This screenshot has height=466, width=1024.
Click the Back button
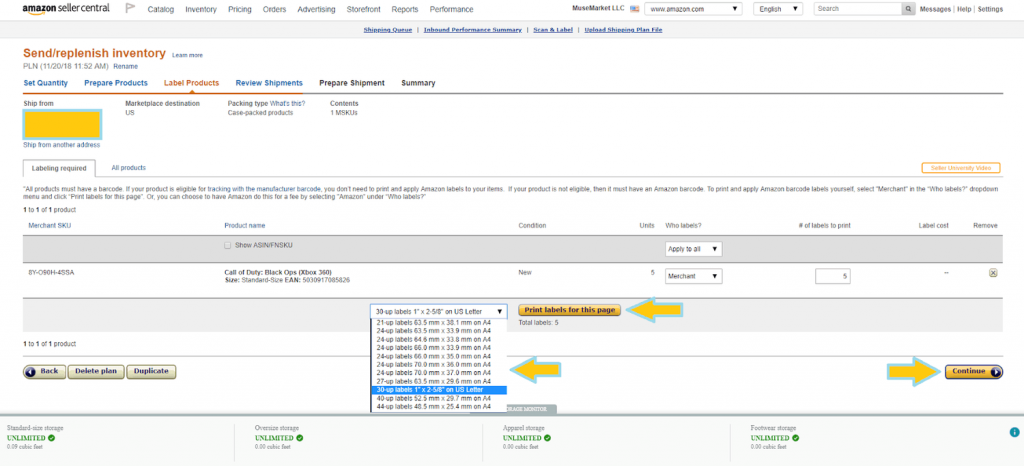point(44,371)
